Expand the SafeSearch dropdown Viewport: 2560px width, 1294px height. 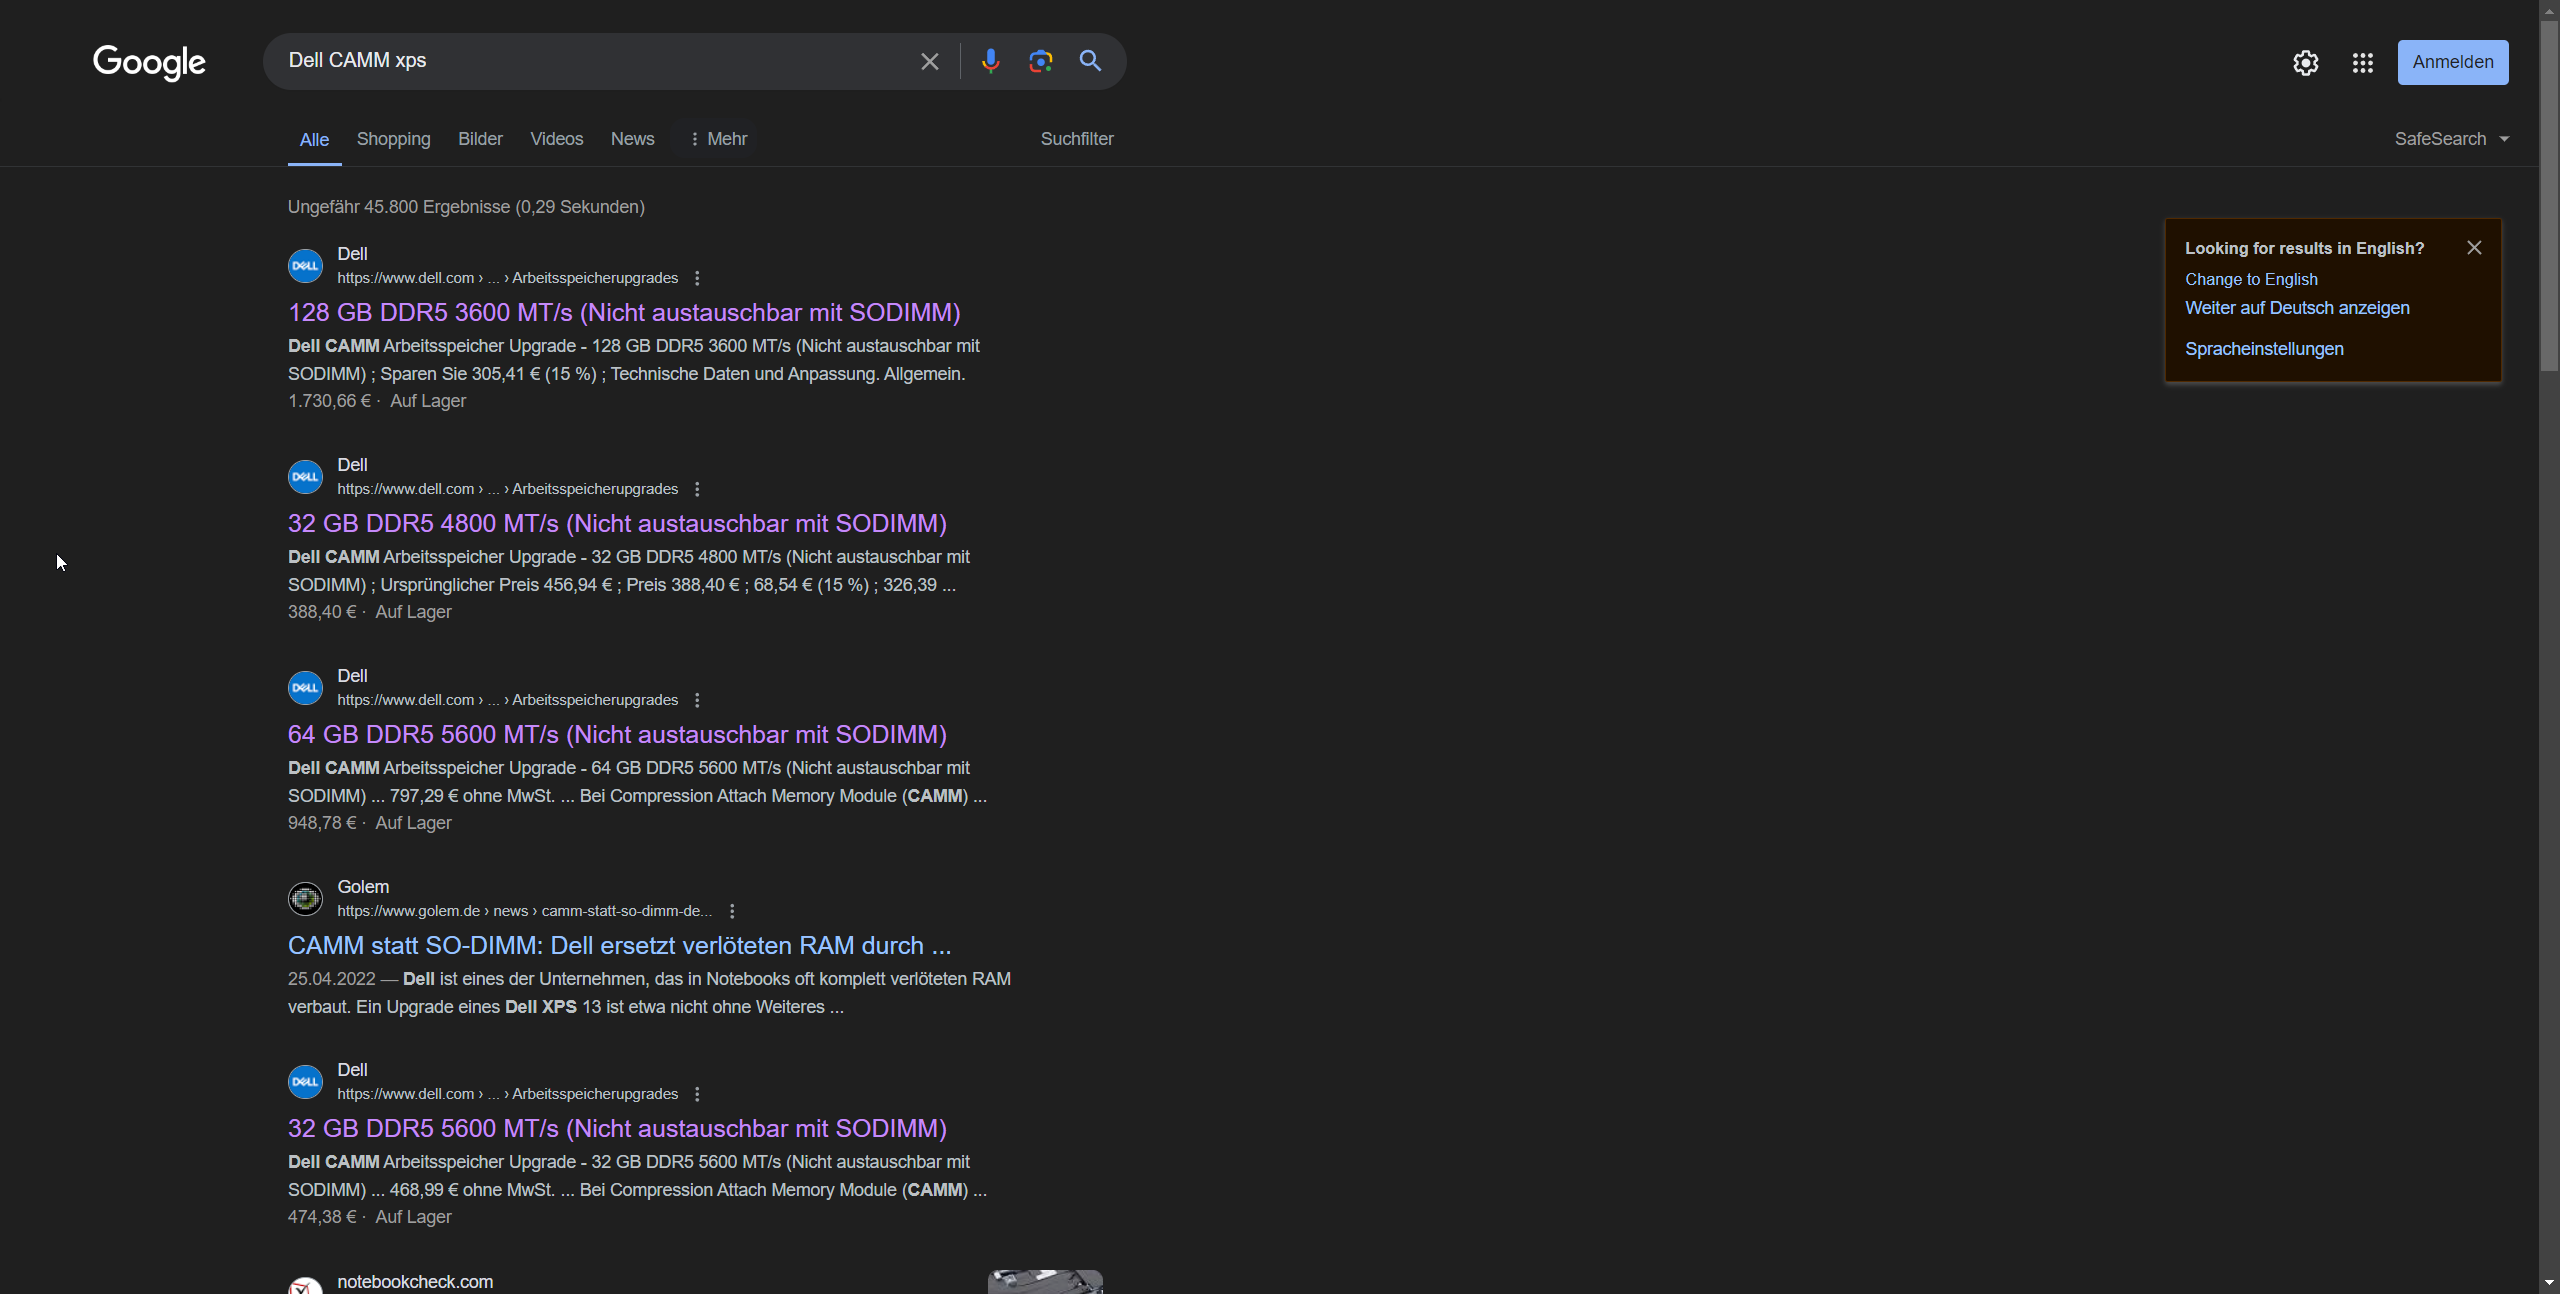2451,139
